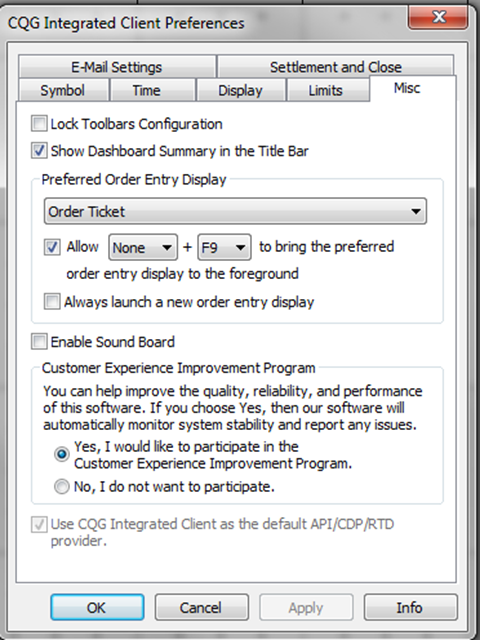Enable Sound Board checkbox

pyautogui.click(x=39, y=341)
